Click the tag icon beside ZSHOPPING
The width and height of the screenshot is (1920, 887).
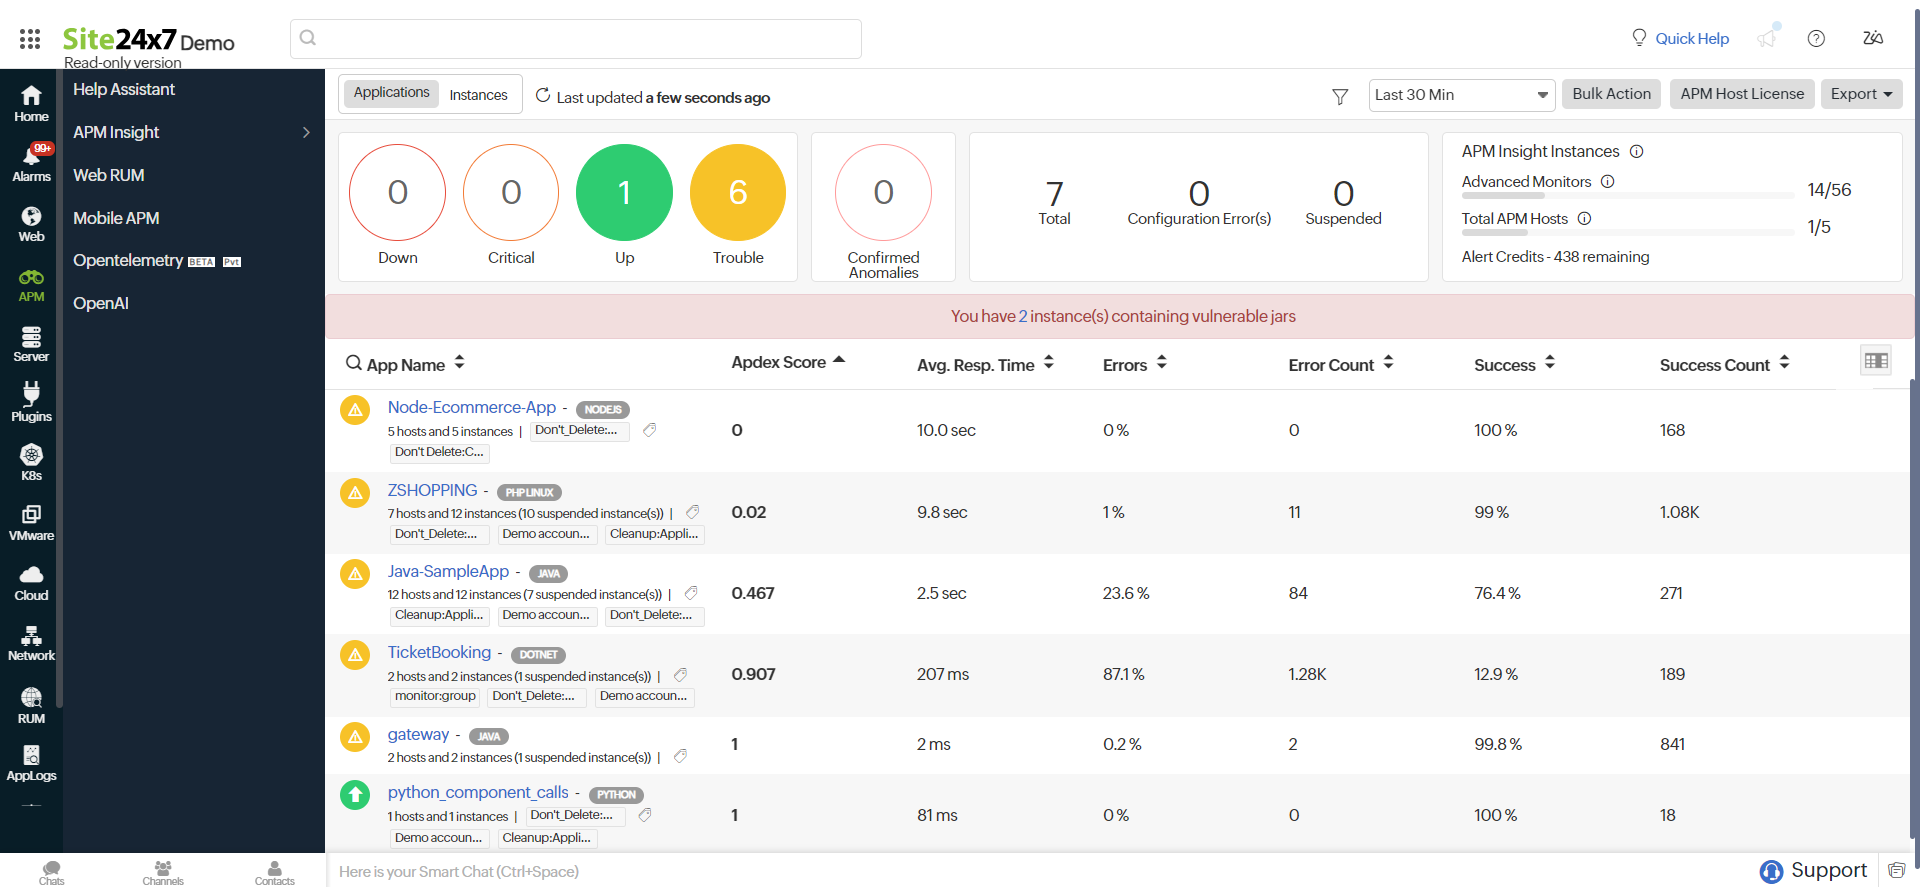tap(692, 512)
